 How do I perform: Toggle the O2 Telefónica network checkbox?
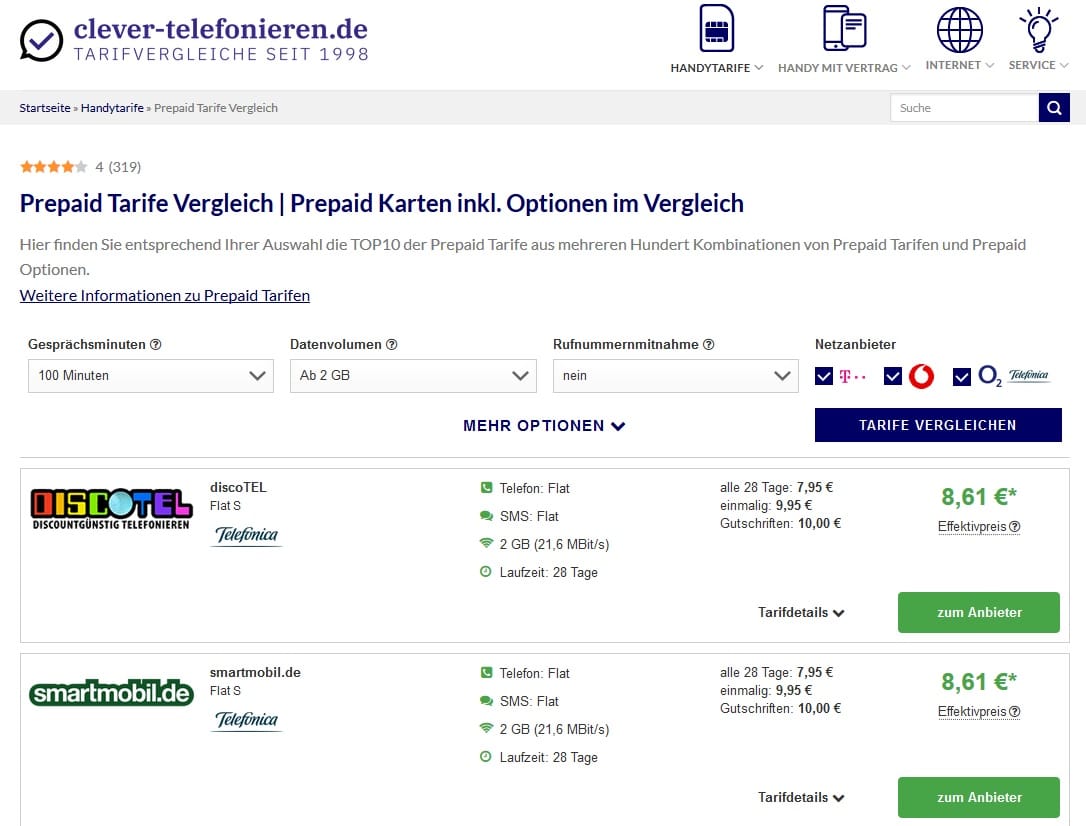tap(961, 377)
